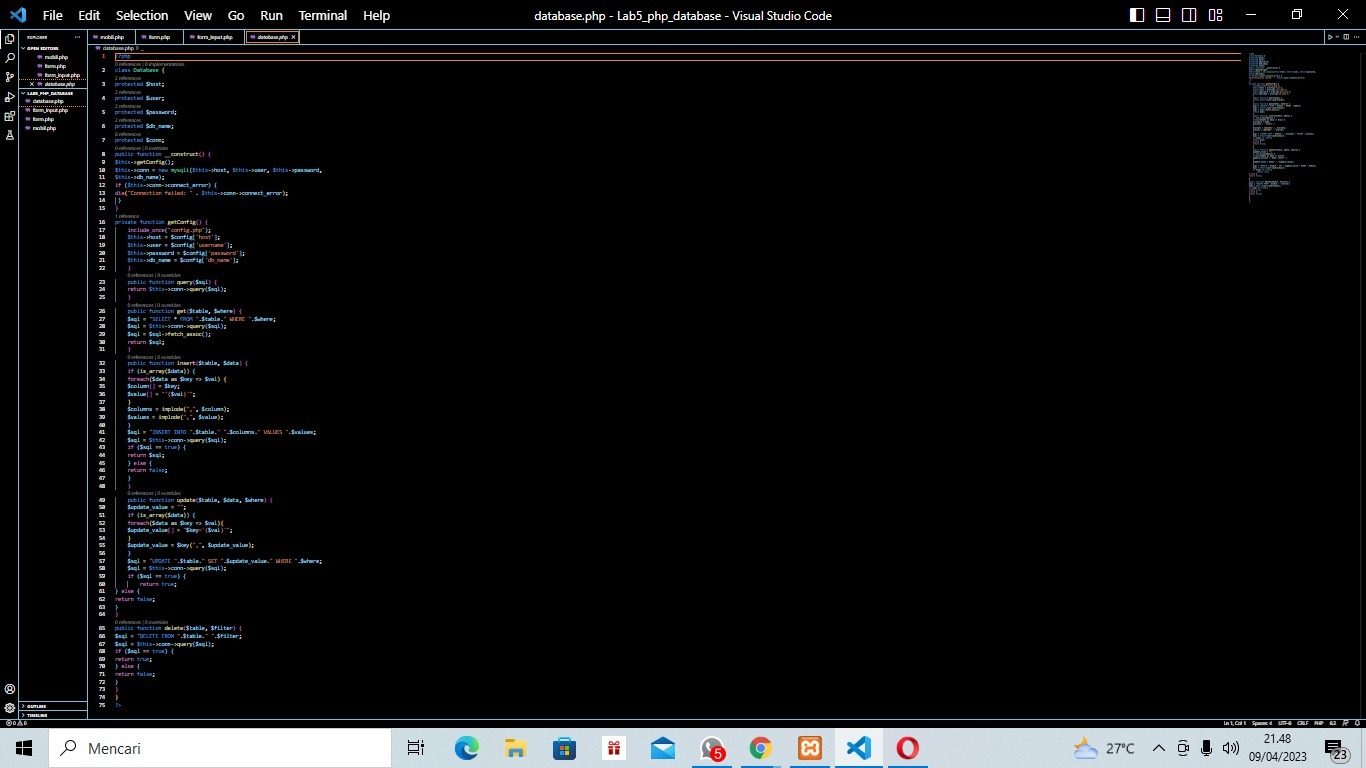Open the Accounts icon above settings gear
Viewport: 1366px width, 768px height.
tap(10, 689)
